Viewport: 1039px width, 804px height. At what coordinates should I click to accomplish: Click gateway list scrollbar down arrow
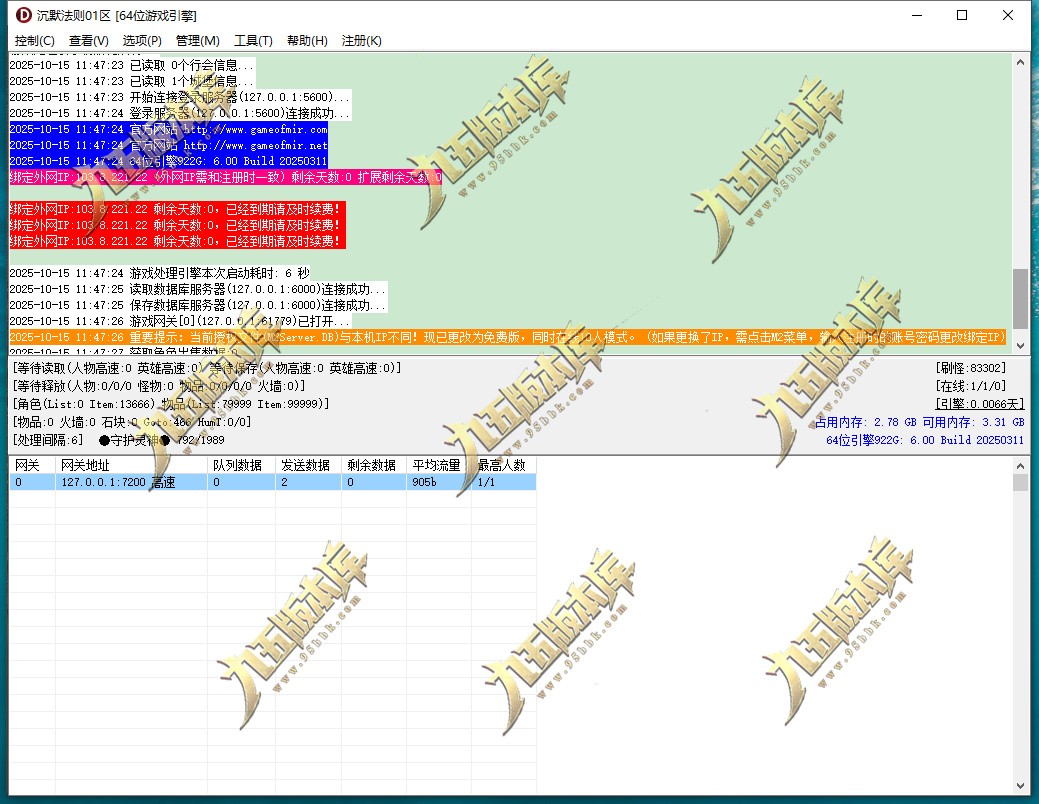coord(1020,786)
